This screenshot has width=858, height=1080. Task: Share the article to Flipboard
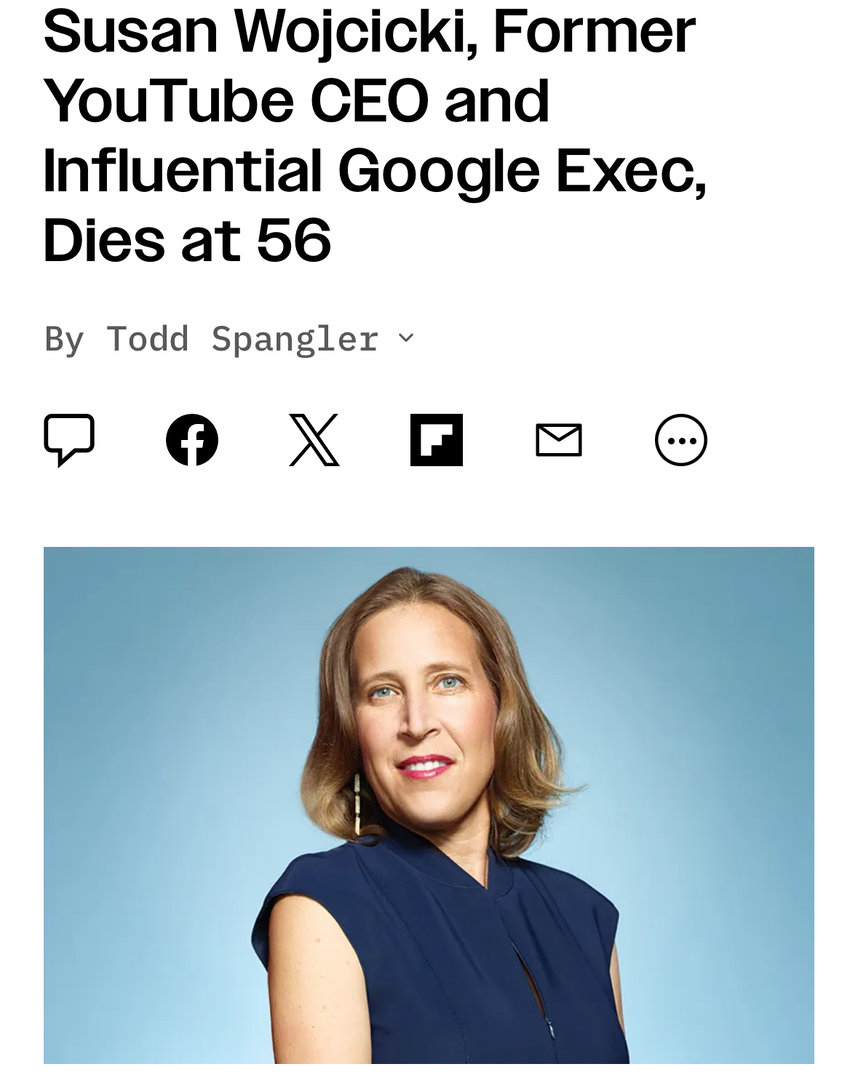[437, 440]
